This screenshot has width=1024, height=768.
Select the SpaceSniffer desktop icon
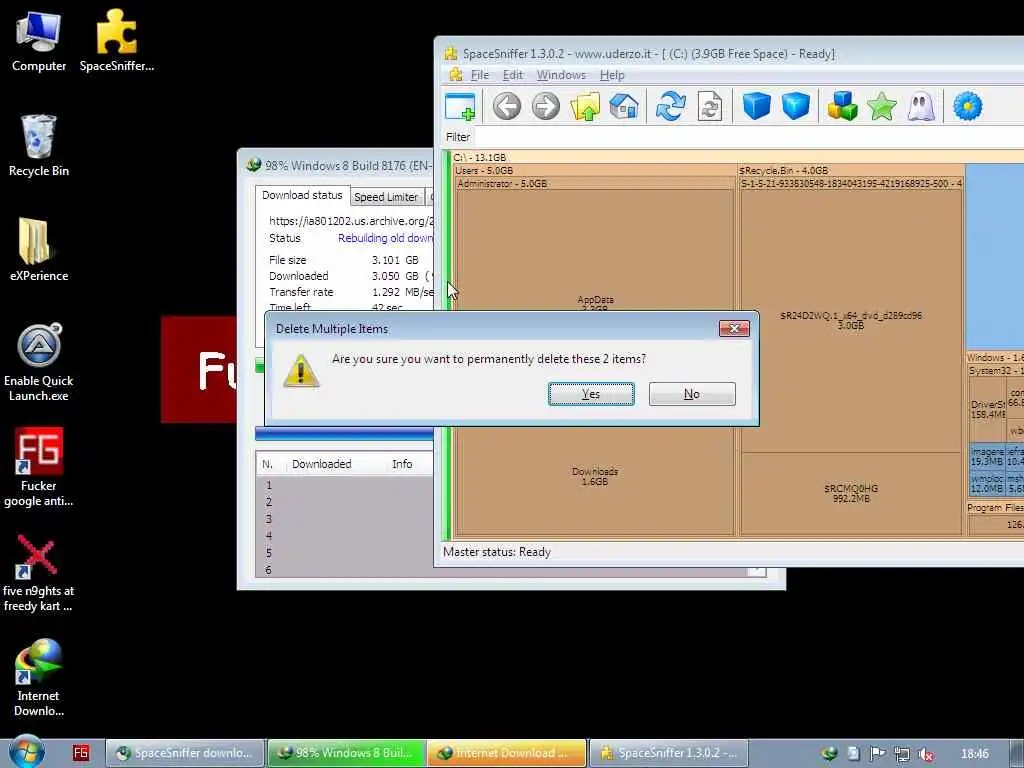click(117, 41)
